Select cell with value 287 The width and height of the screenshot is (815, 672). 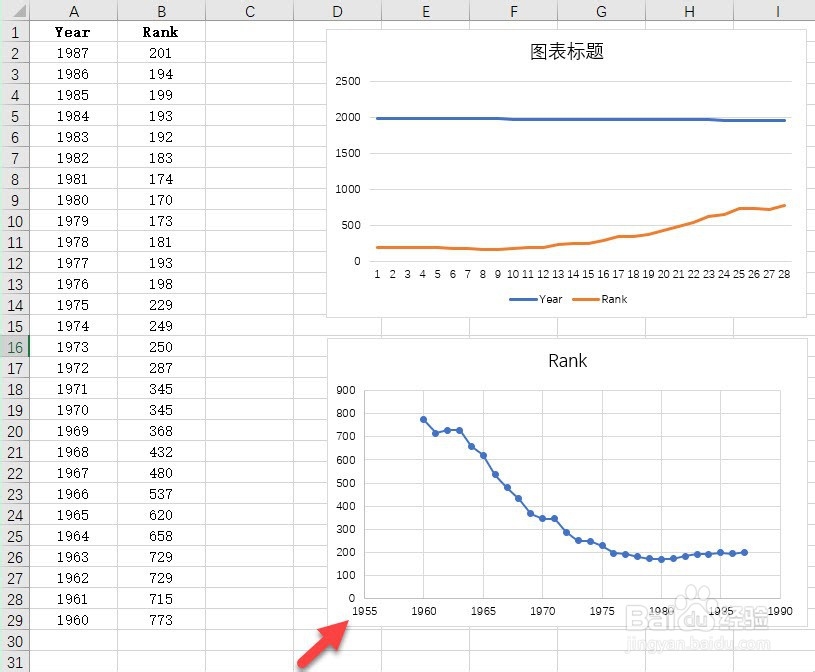click(161, 368)
